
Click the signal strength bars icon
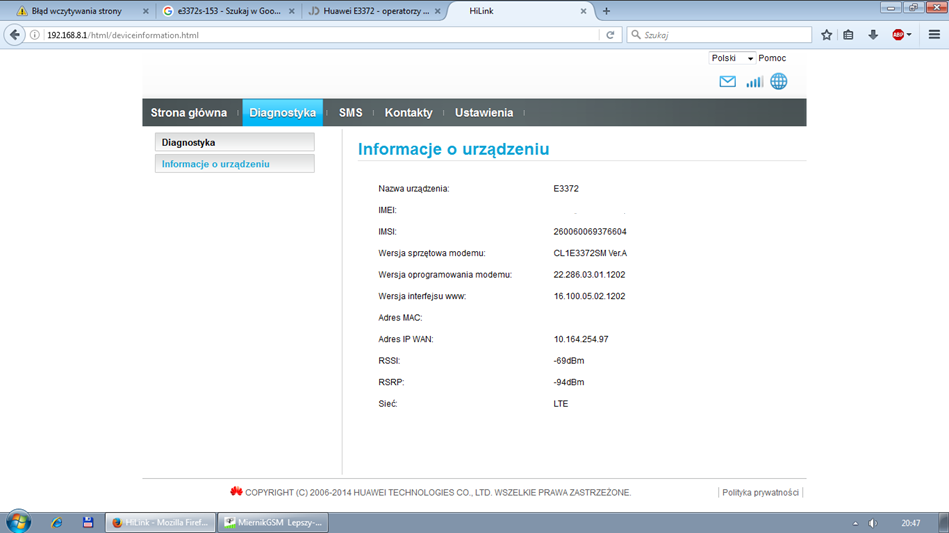click(x=754, y=82)
